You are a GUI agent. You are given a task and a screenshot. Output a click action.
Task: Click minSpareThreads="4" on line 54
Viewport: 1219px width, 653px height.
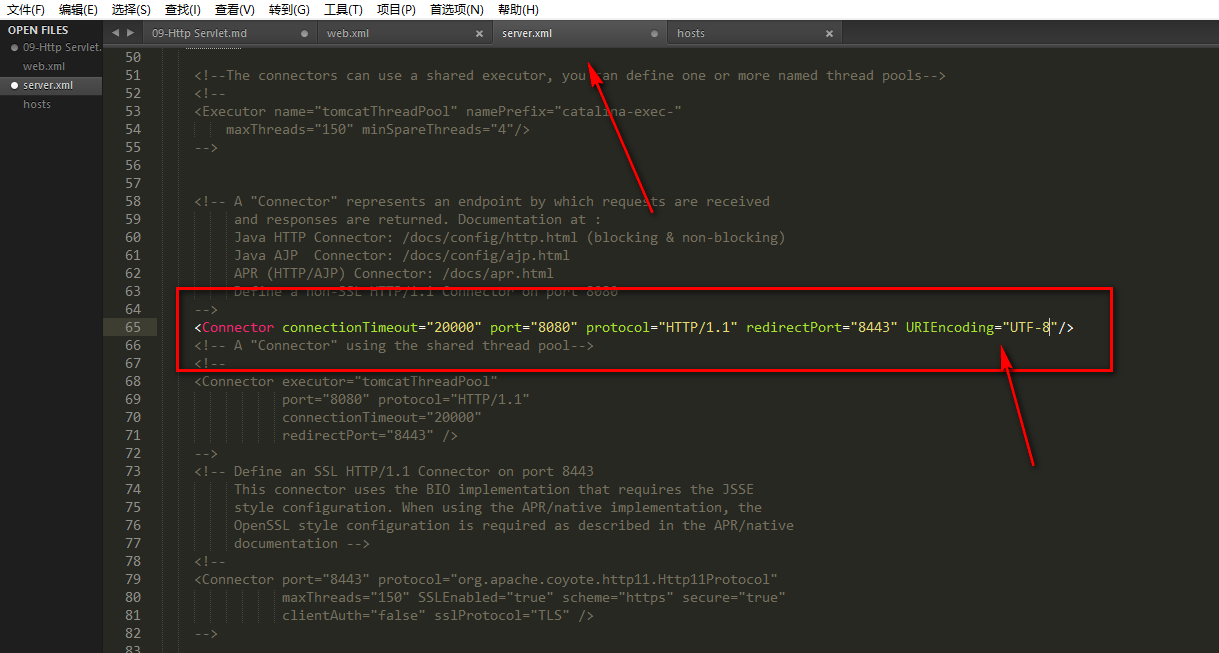[438, 129]
